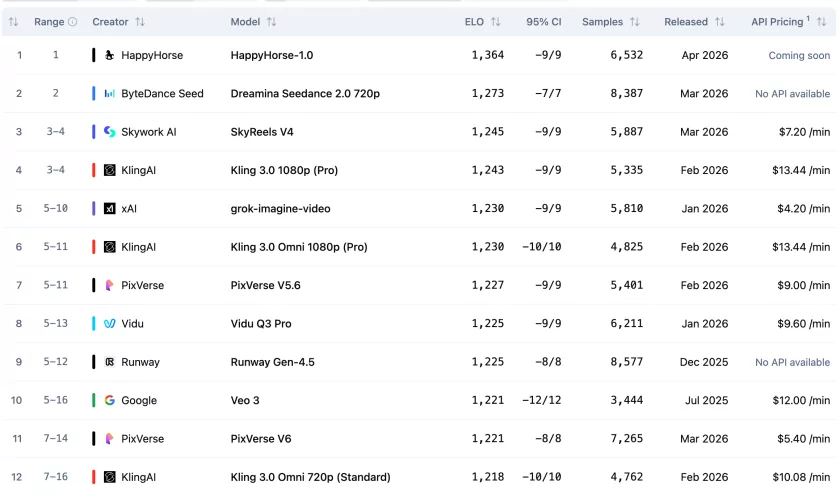The image size is (840, 495).
Task: Sort by the Creator column arrows
Action: click(x=139, y=22)
